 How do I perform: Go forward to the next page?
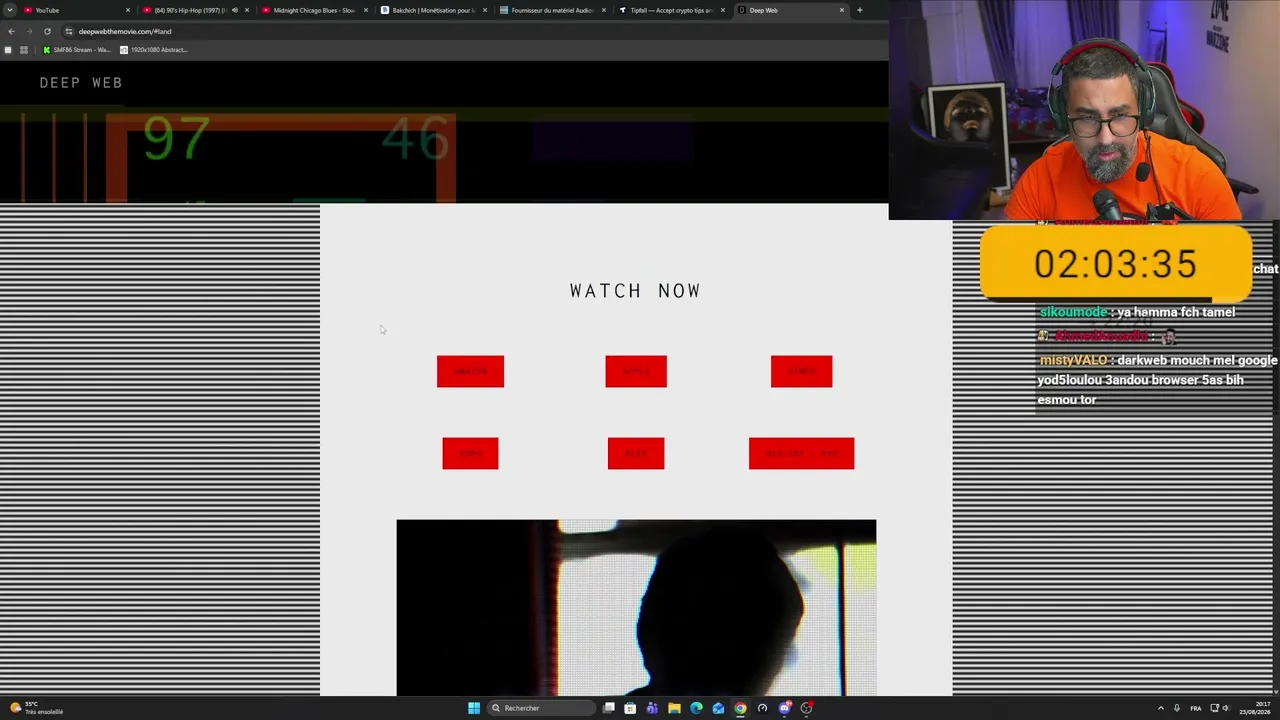[x=29, y=31]
